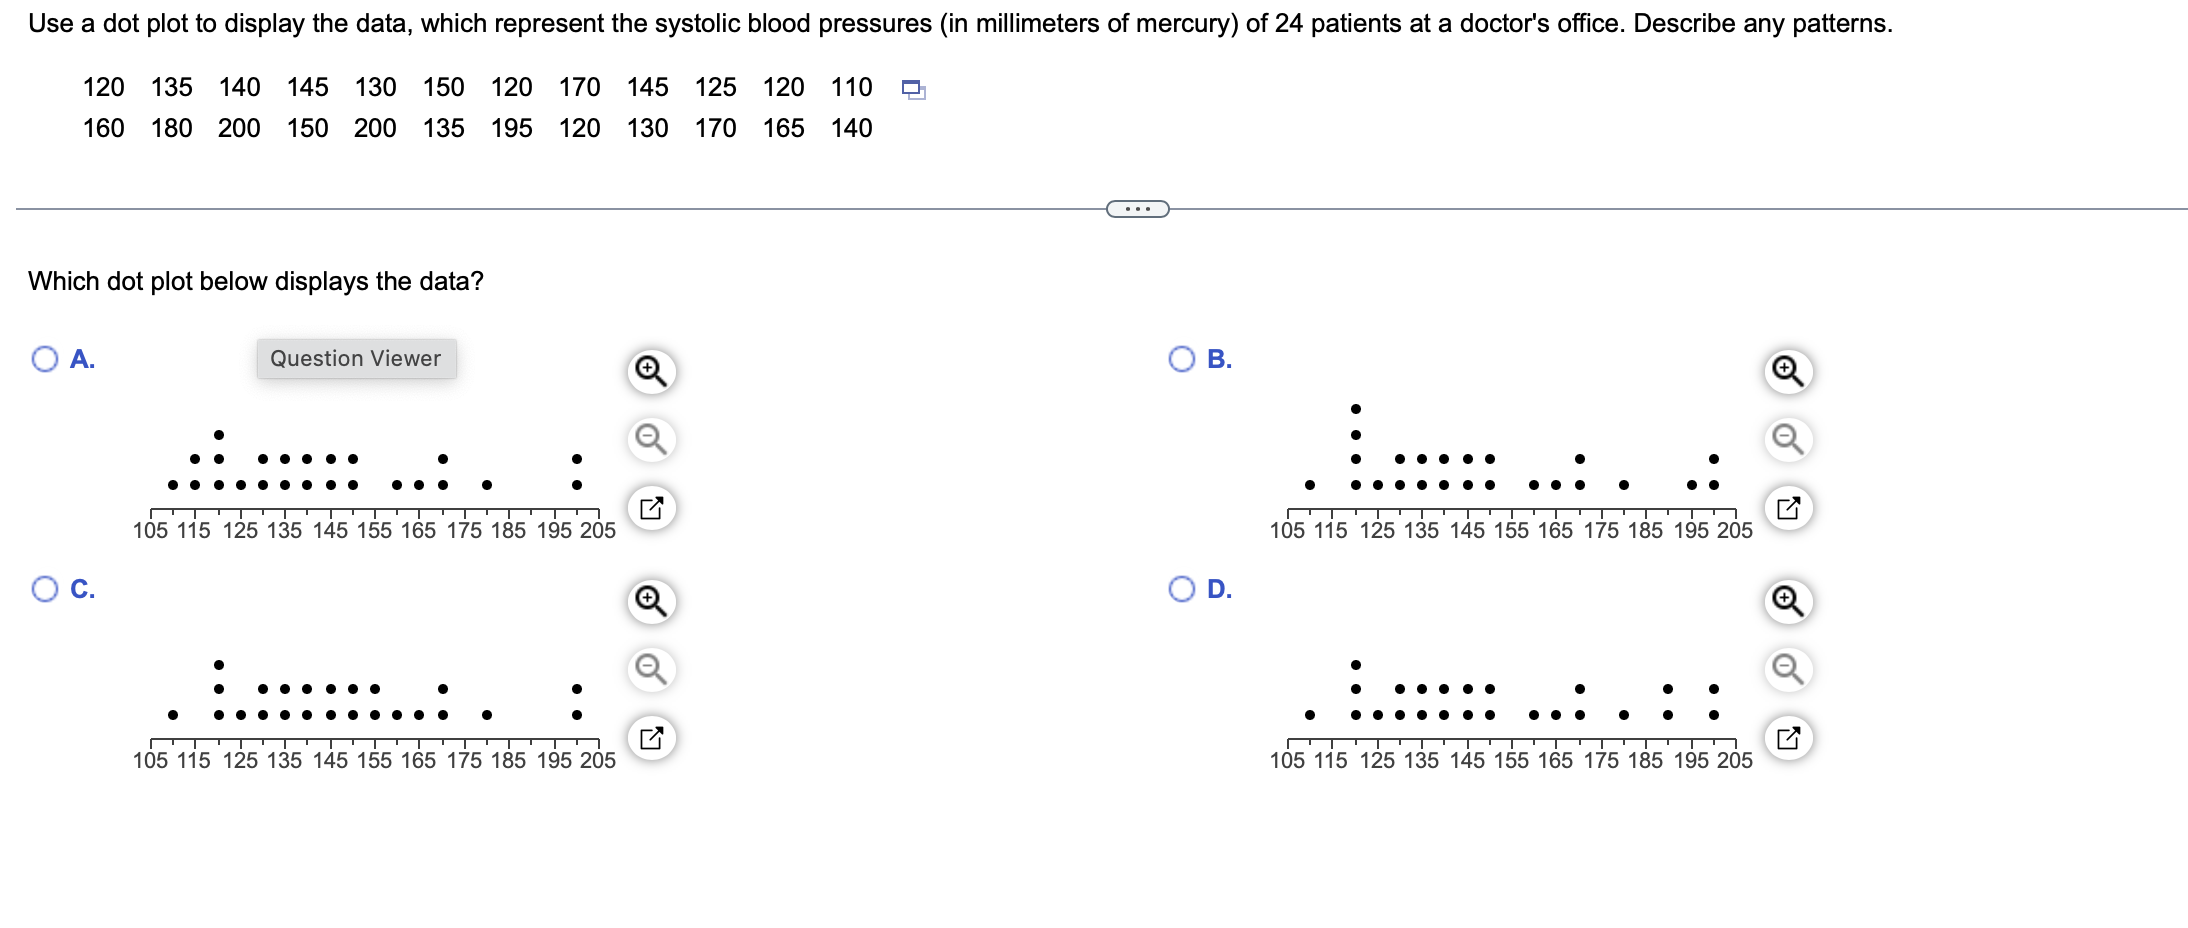Select answer choice B
The image size is (2188, 928).
click(x=1183, y=357)
